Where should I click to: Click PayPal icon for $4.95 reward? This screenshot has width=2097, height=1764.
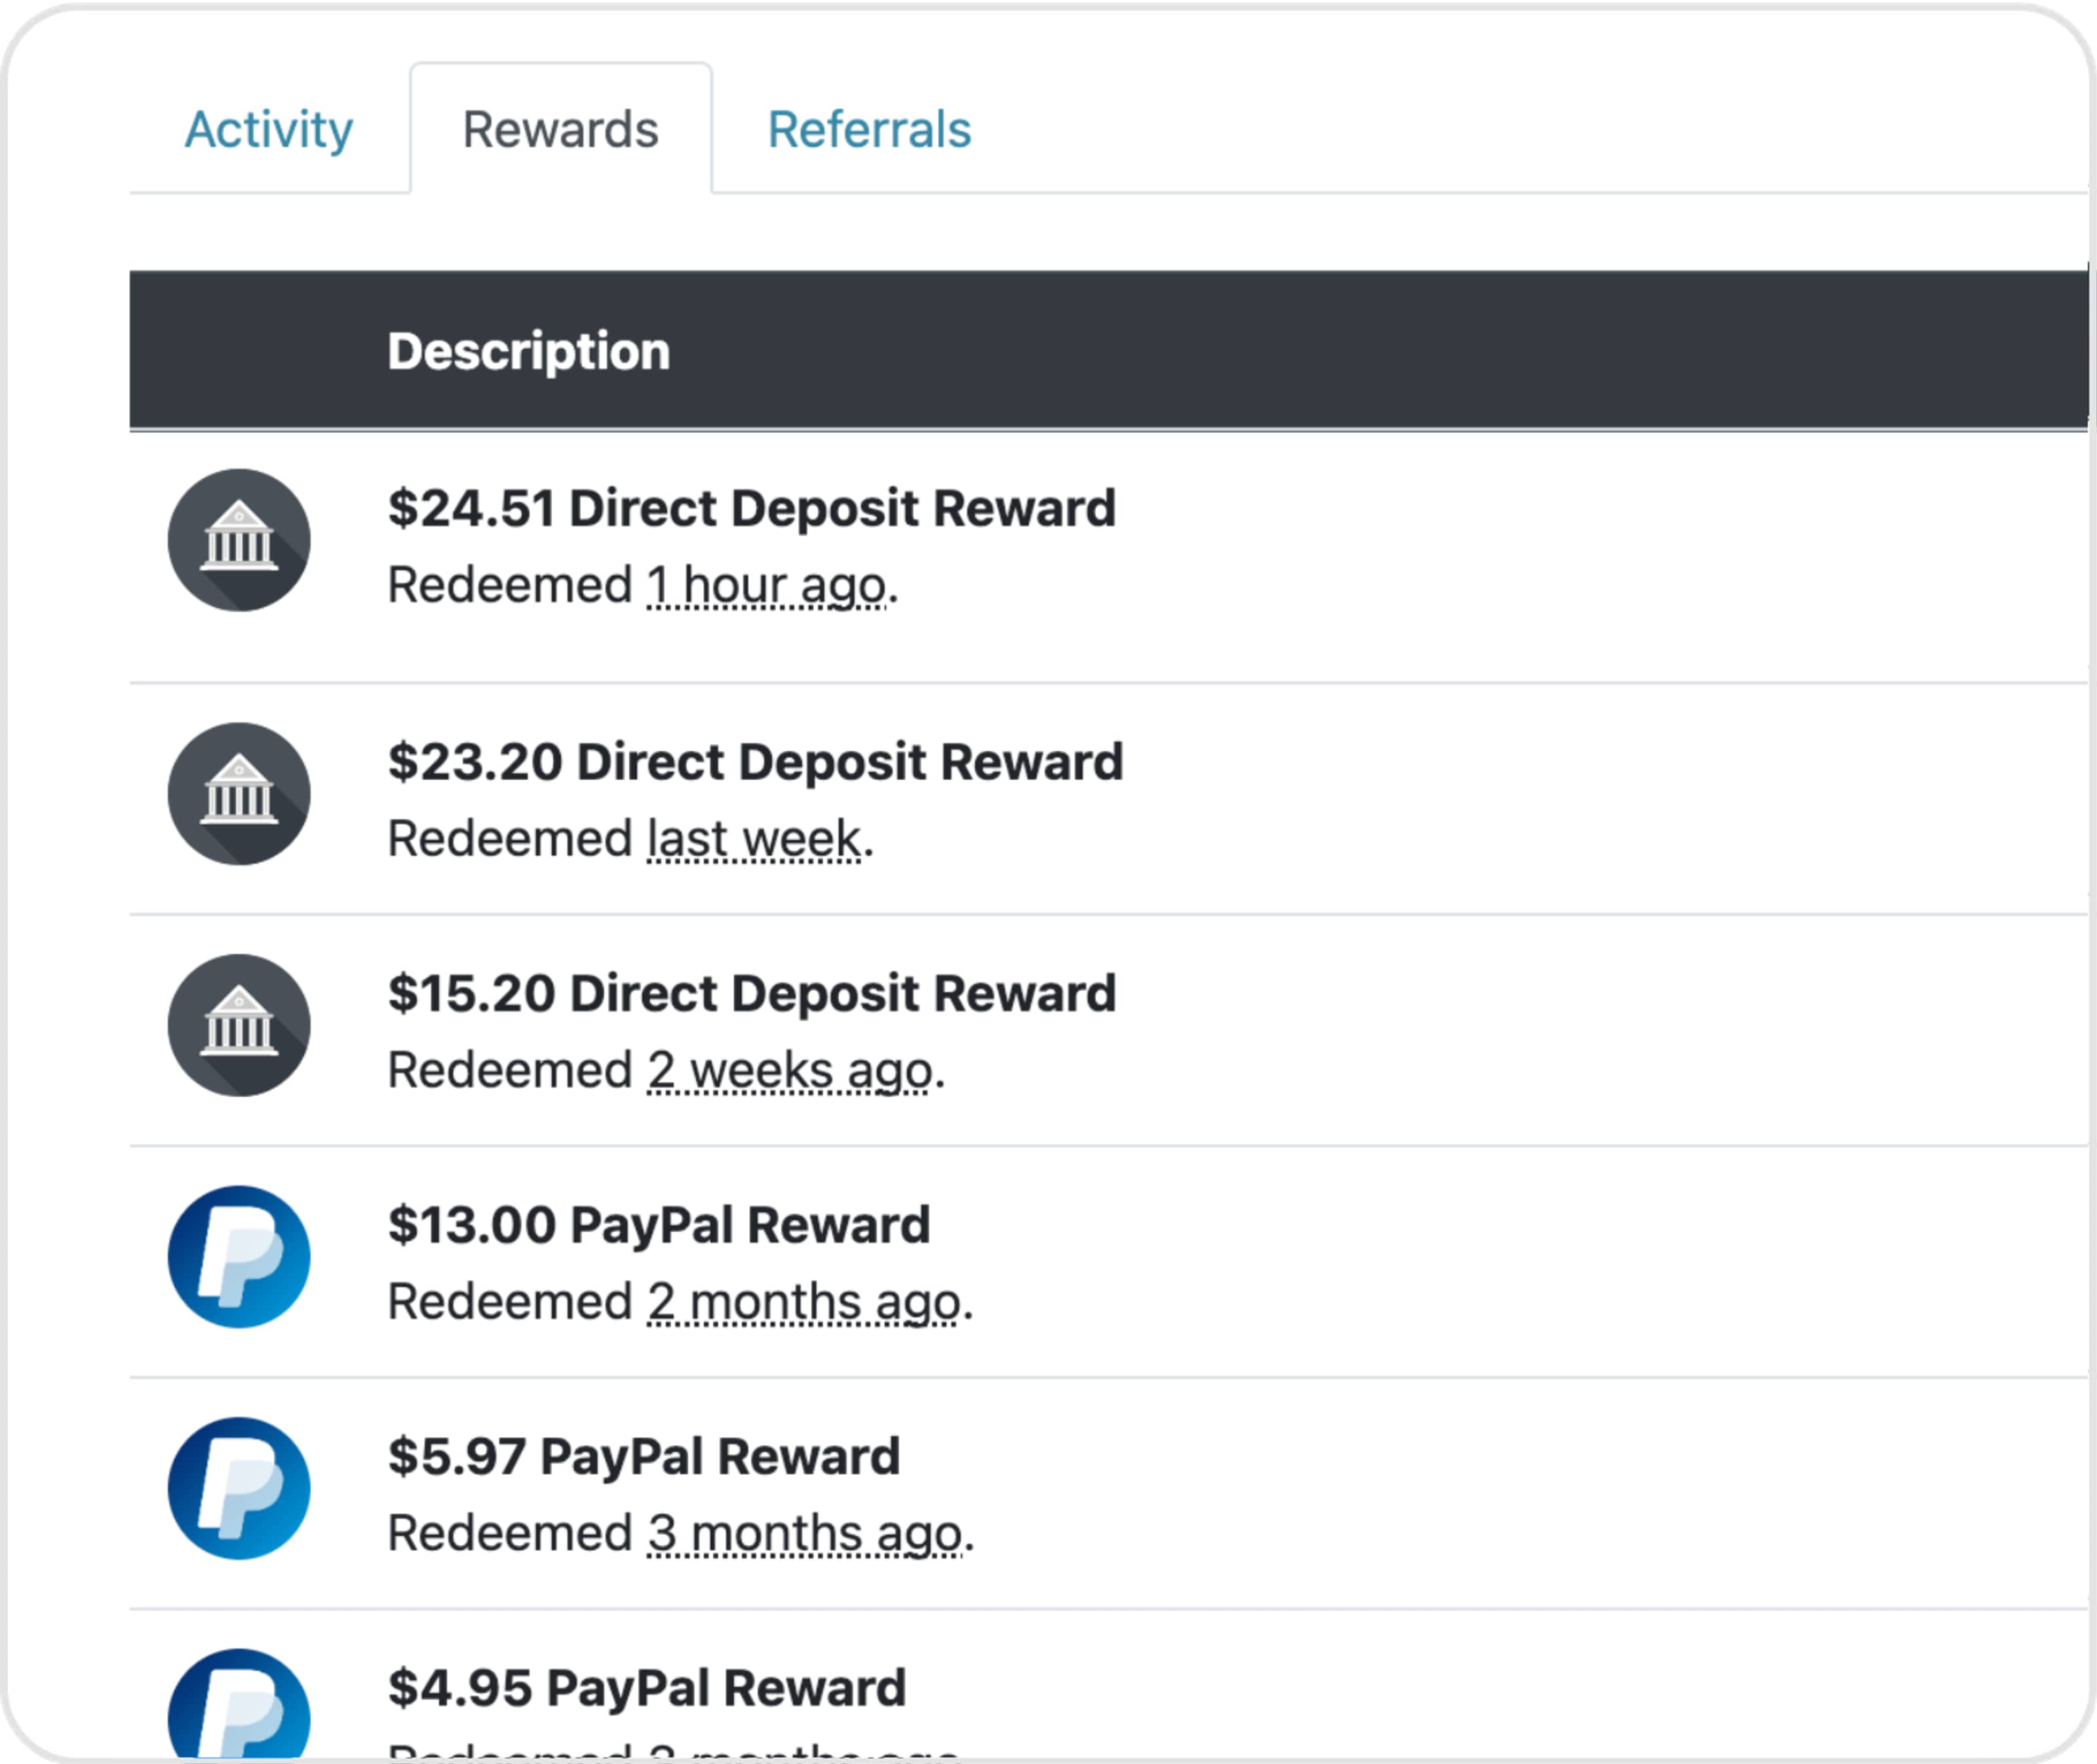(x=239, y=1705)
